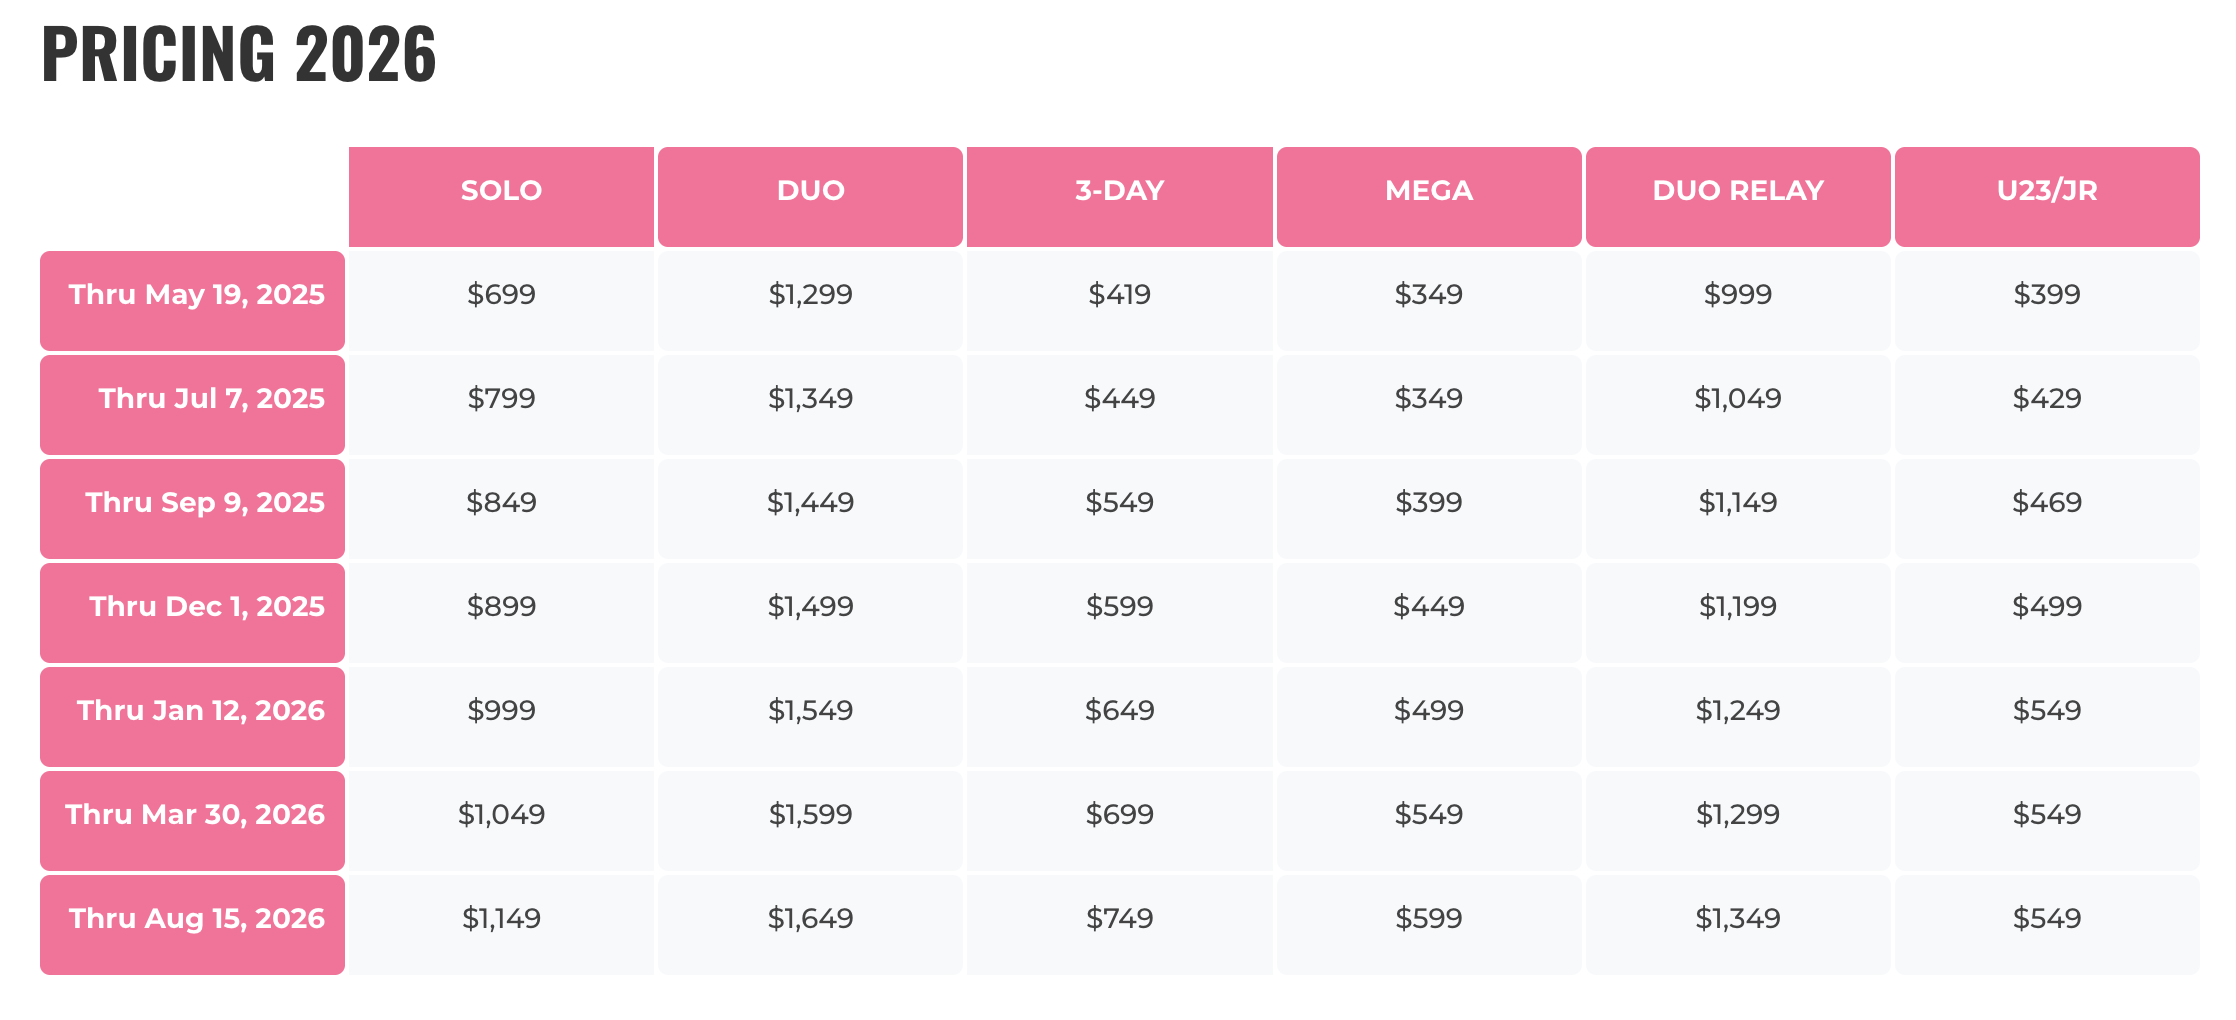This screenshot has width=2236, height=1020.
Task: Click the $1,449 DUO price cell
Action: point(810,503)
